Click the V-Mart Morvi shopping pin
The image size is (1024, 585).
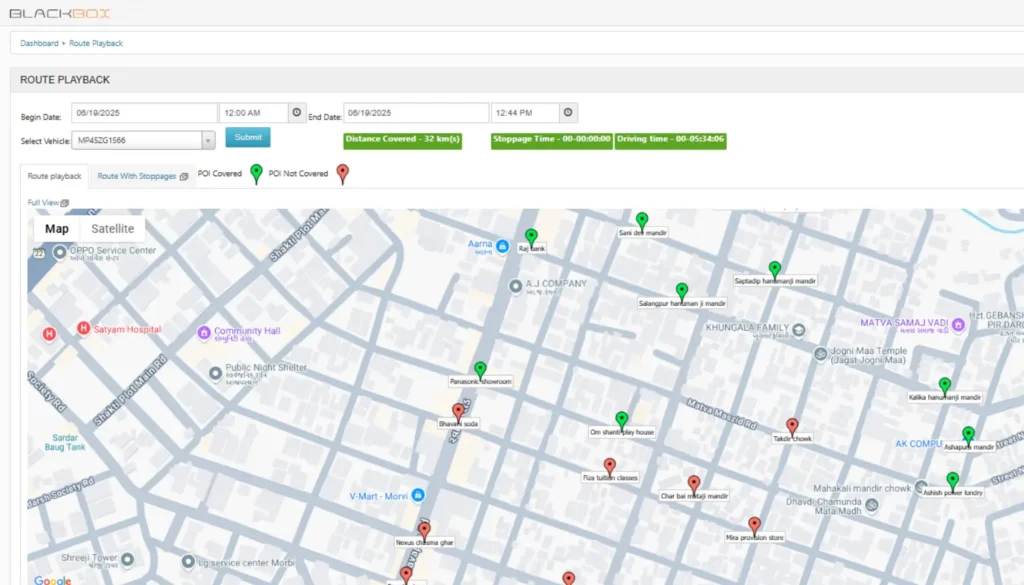tap(419, 496)
